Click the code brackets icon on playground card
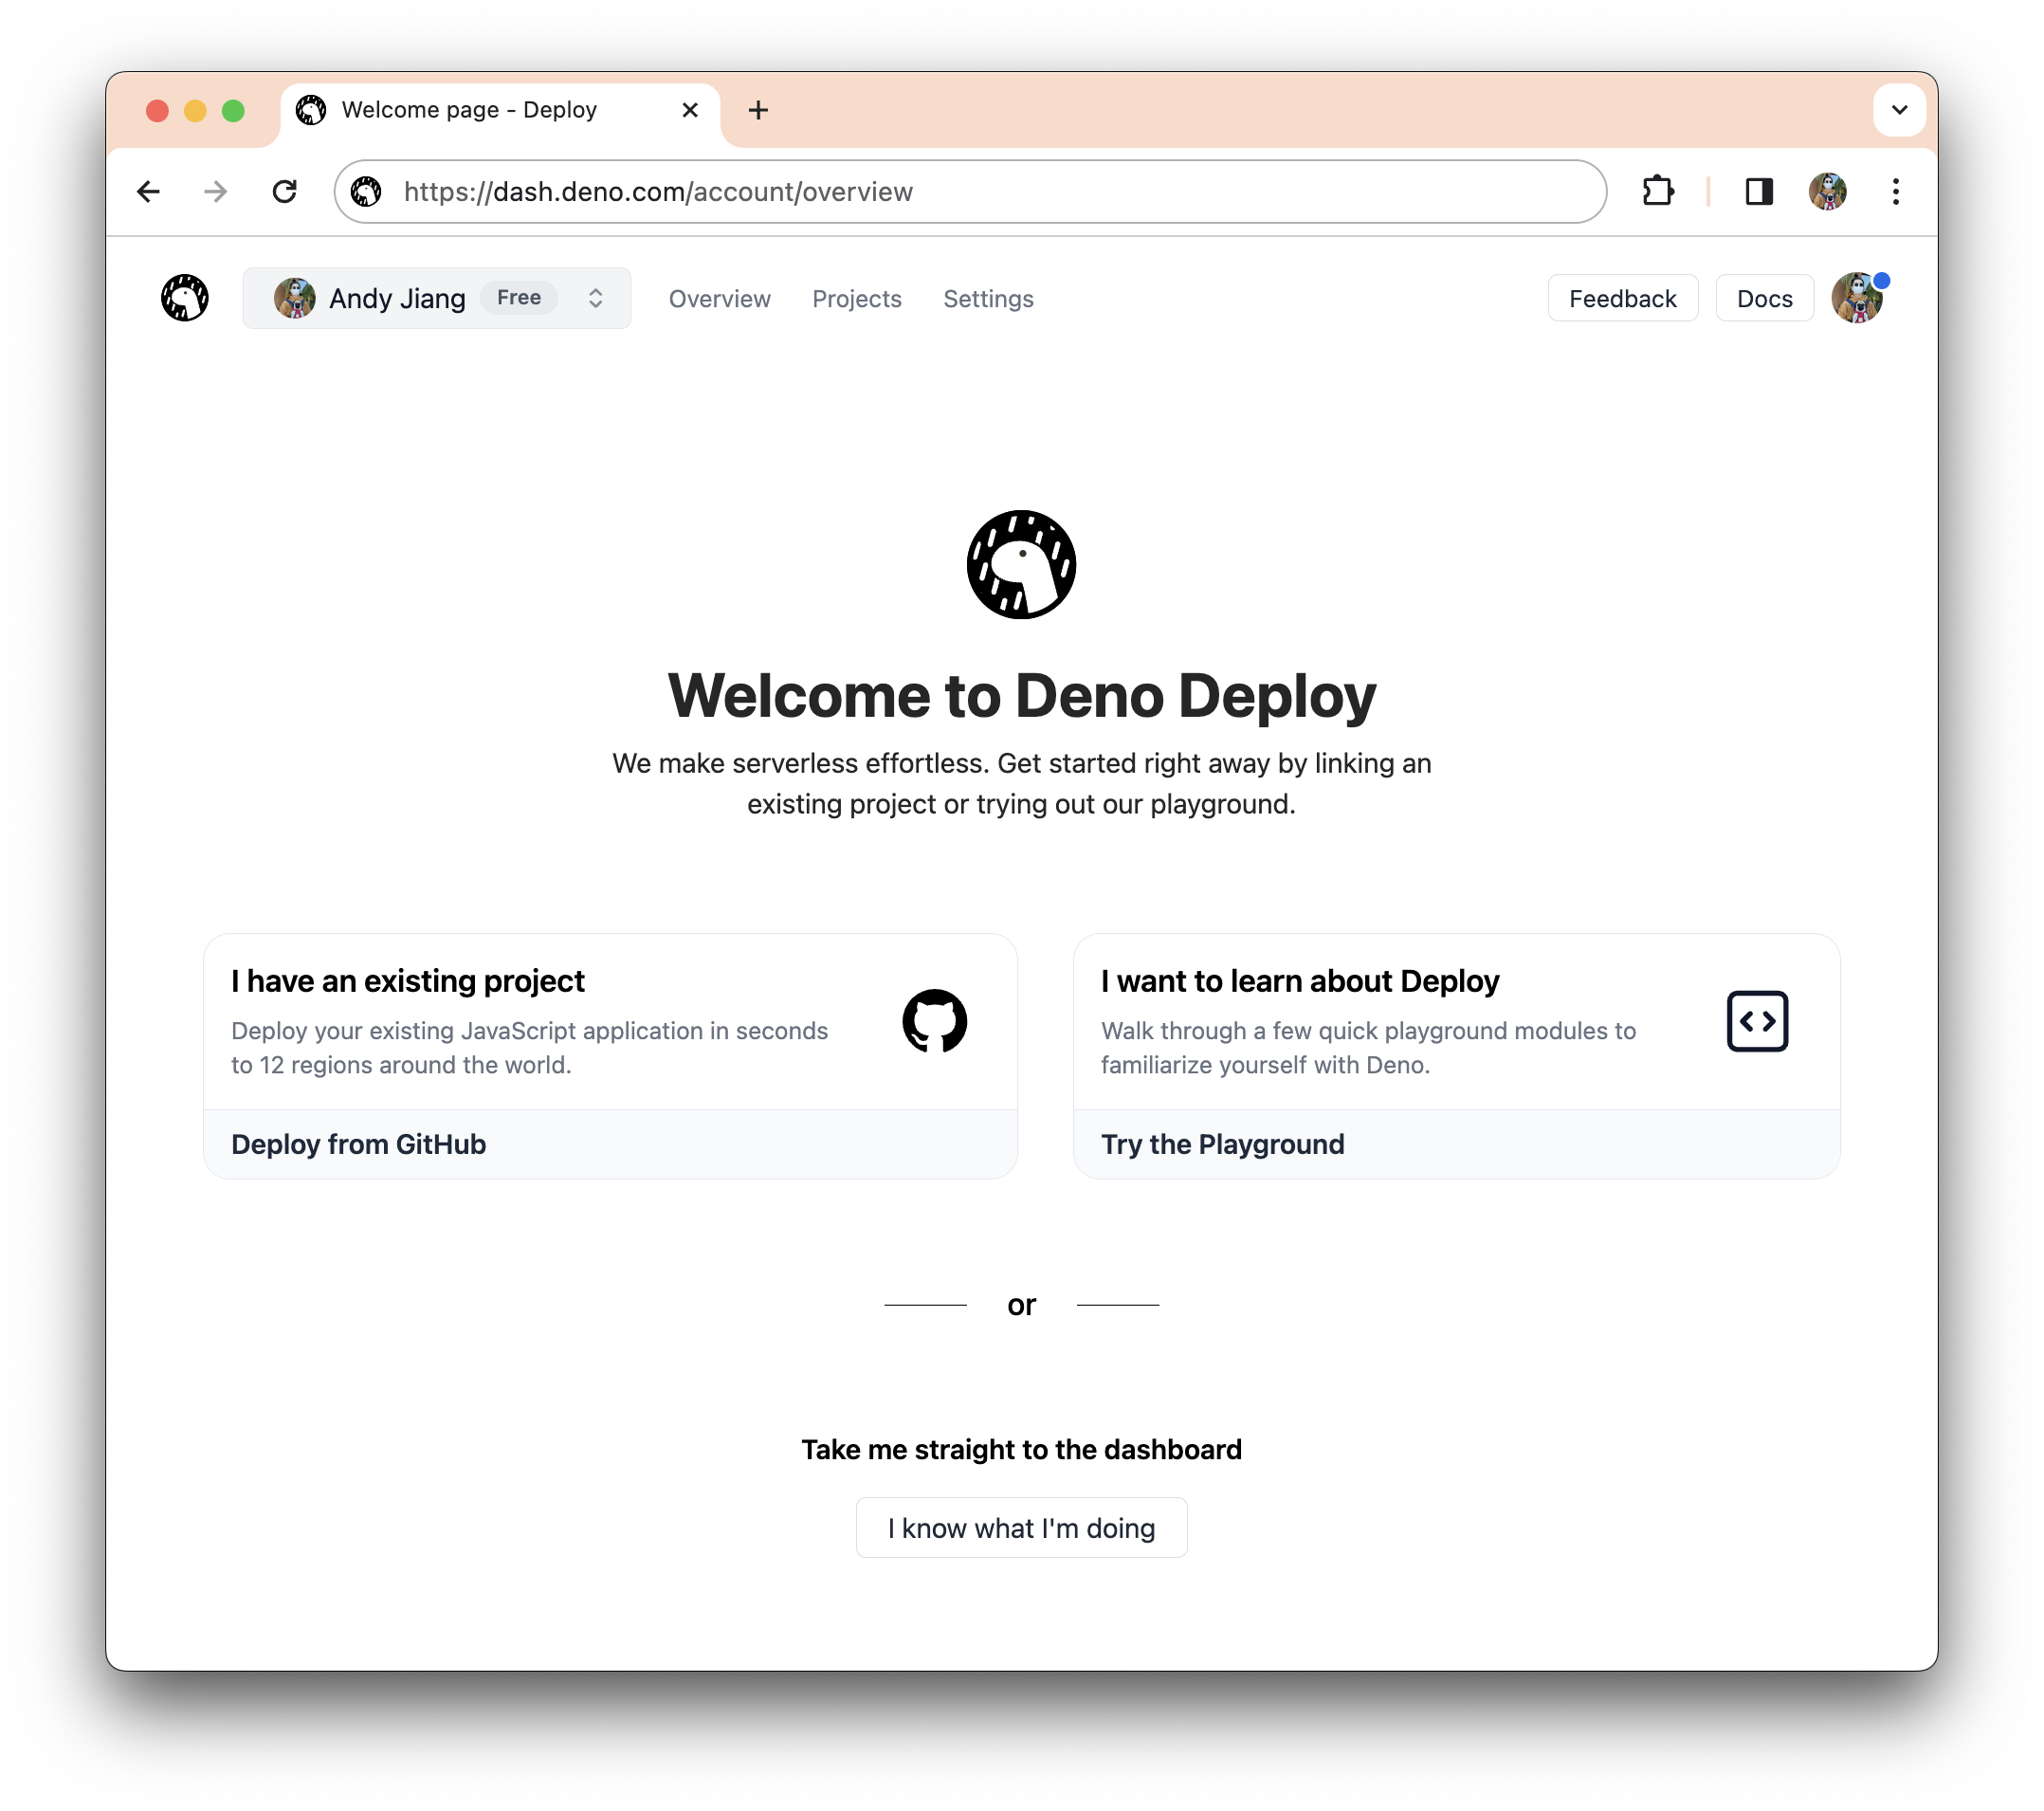The image size is (2044, 1811). 1756,1019
